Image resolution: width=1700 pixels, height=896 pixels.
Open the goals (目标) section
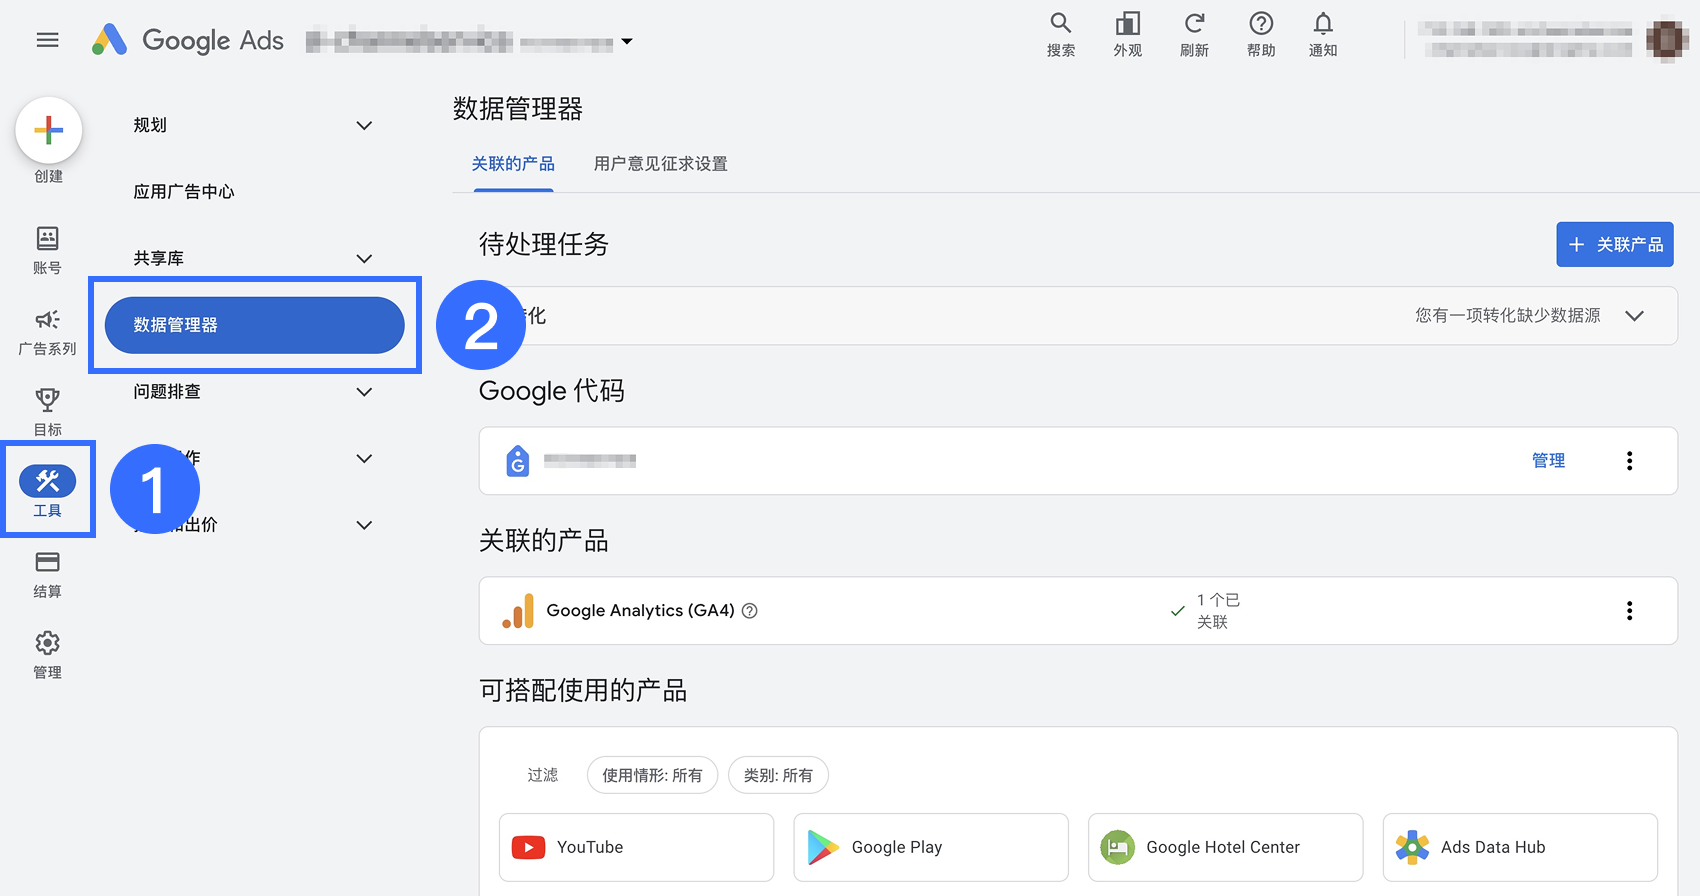(47, 412)
